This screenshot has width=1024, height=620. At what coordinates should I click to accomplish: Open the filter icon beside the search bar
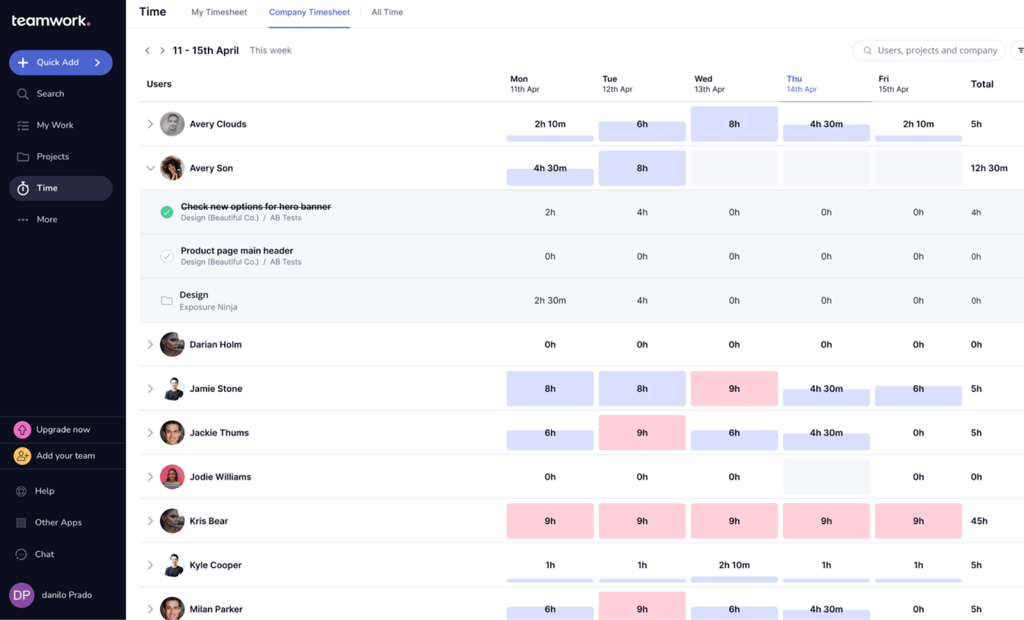point(1019,49)
